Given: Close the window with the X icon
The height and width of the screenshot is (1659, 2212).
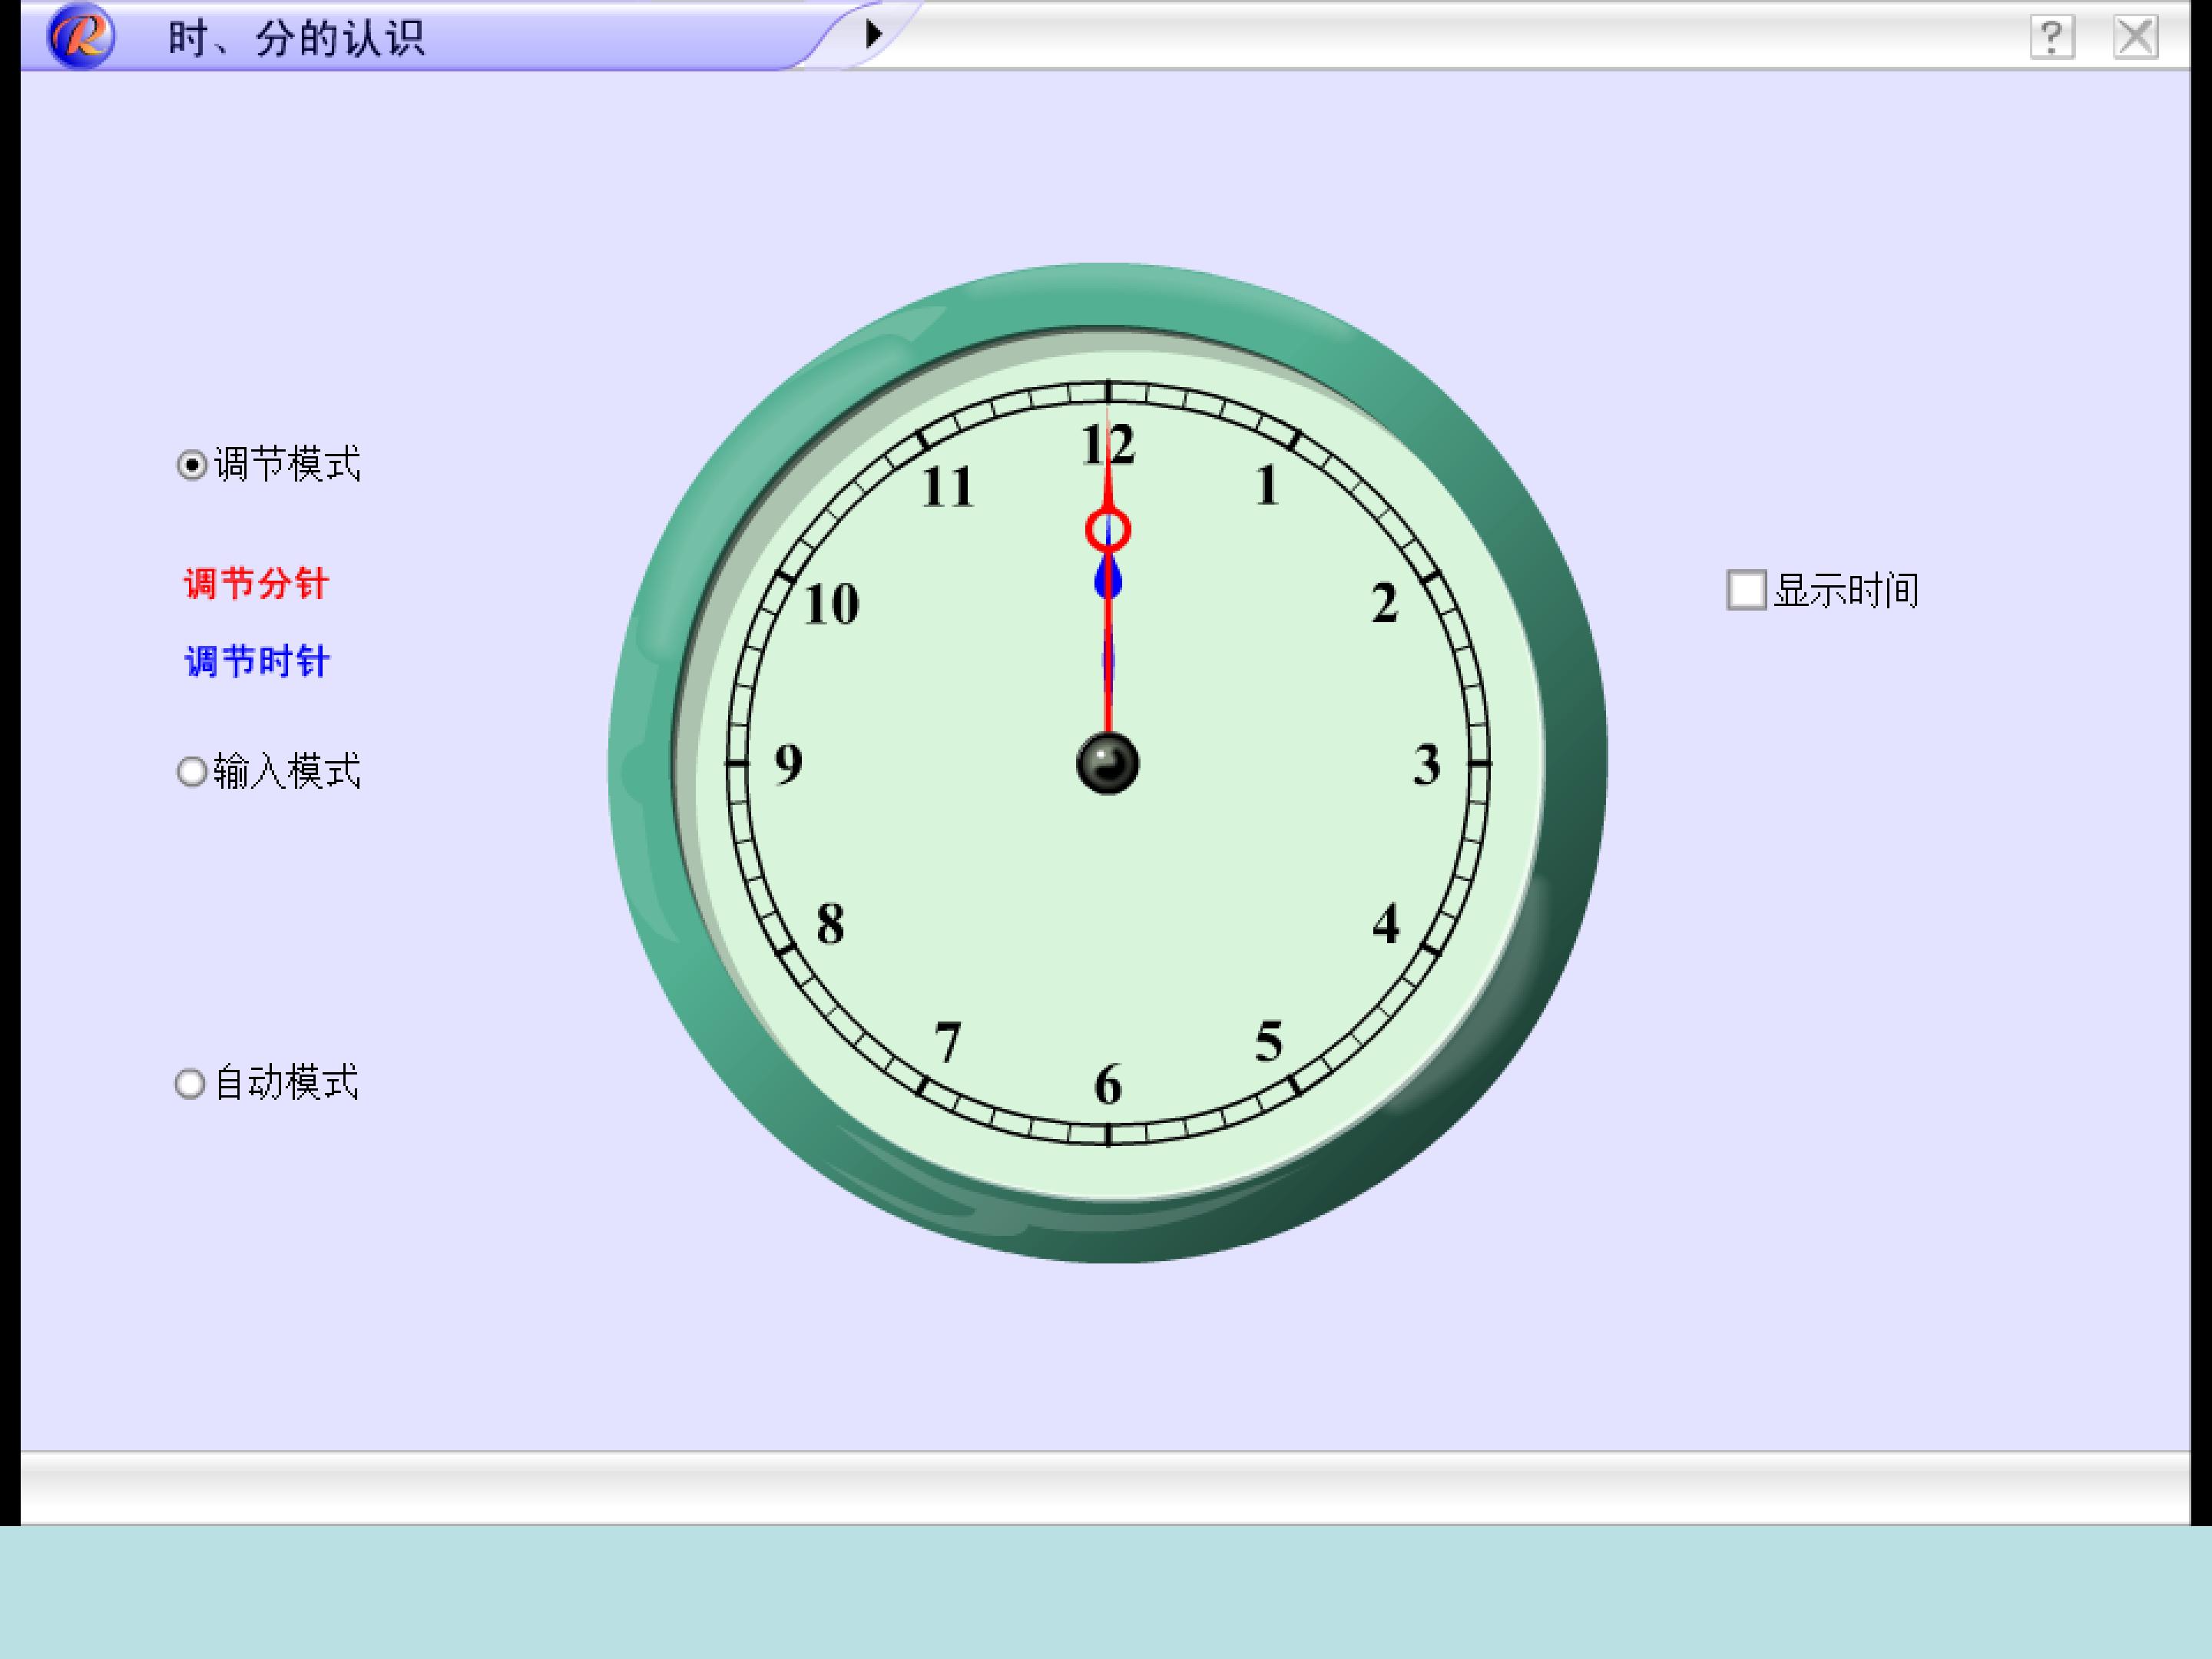Looking at the screenshot, I should 2136,38.
